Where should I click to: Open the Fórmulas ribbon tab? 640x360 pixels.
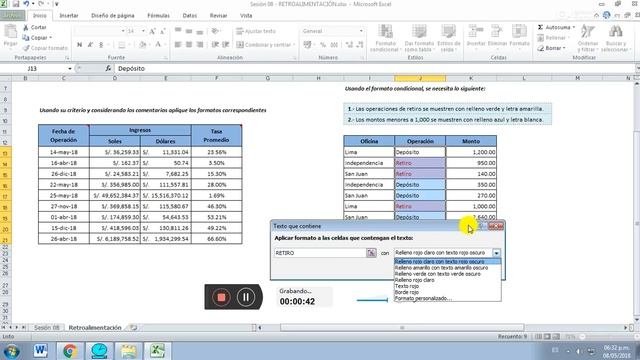(158, 16)
